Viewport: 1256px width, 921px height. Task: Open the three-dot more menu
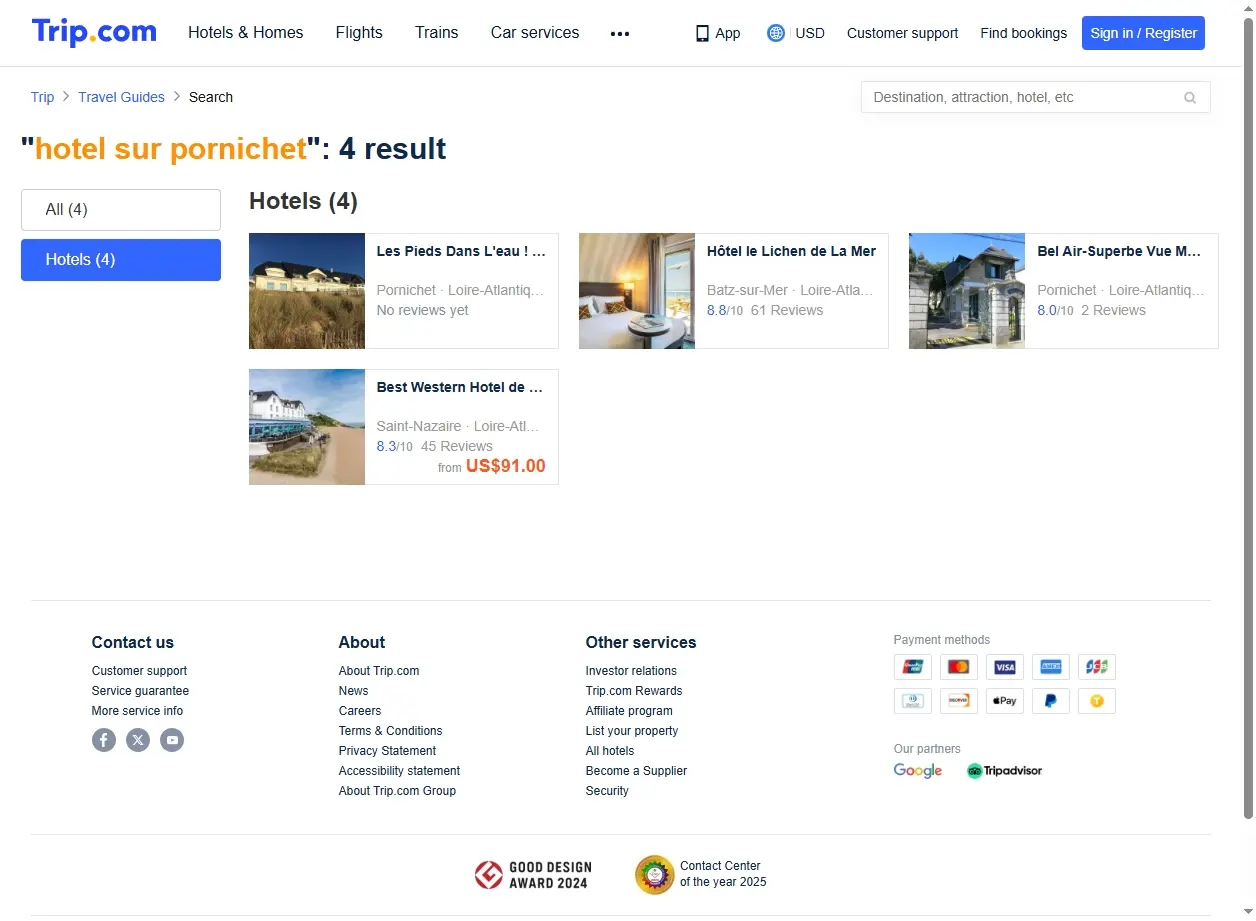pos(620,33)
